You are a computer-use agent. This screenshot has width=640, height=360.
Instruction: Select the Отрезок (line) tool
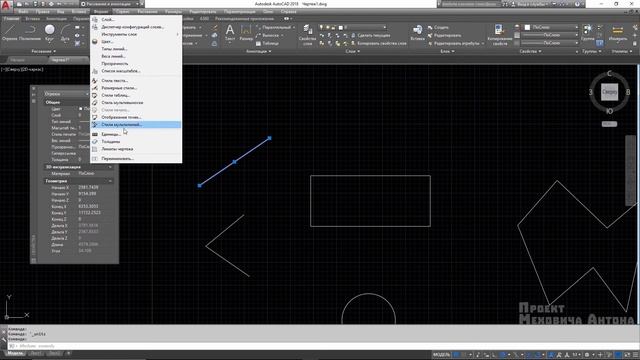click(x=9, y=32)
